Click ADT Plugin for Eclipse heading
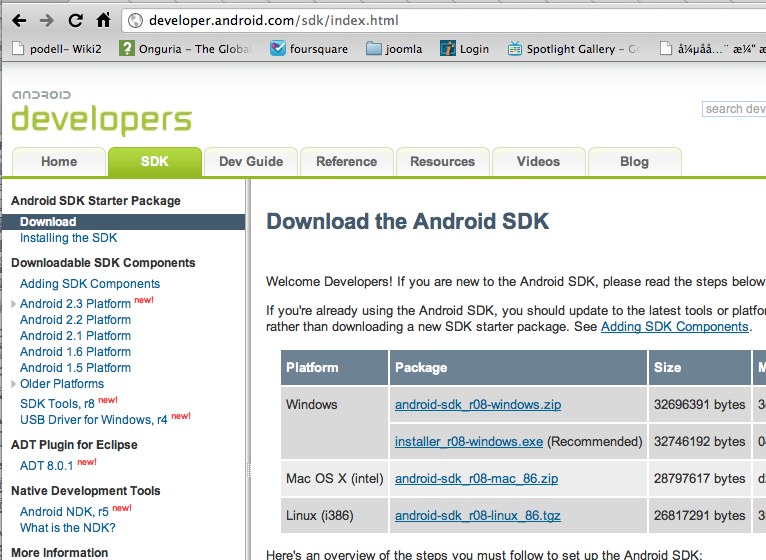 (74, 445)
